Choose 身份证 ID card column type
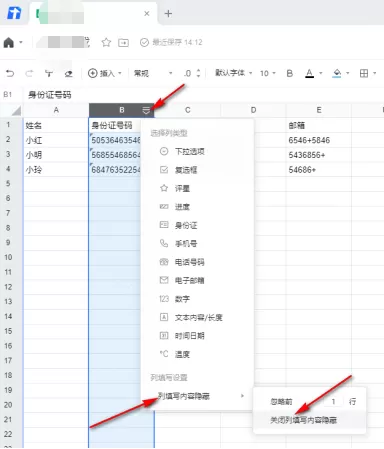 [x=197, y=225]
